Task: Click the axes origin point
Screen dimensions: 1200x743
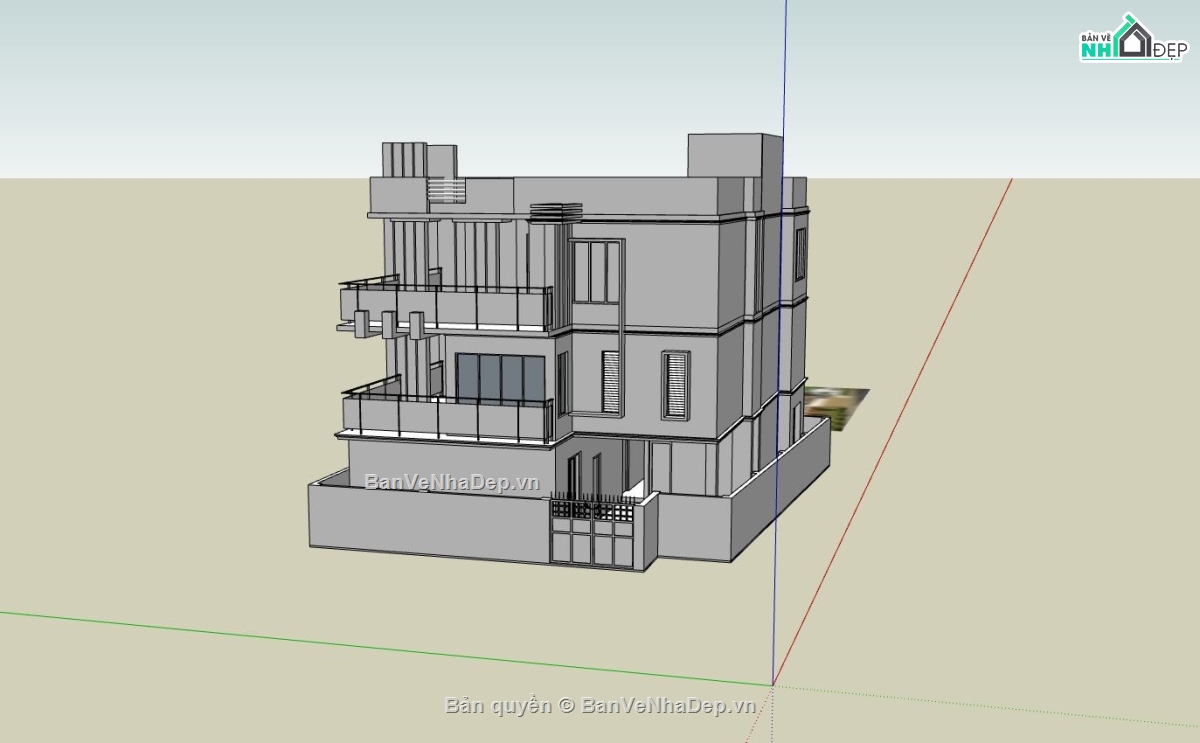Action: point(772,685)
